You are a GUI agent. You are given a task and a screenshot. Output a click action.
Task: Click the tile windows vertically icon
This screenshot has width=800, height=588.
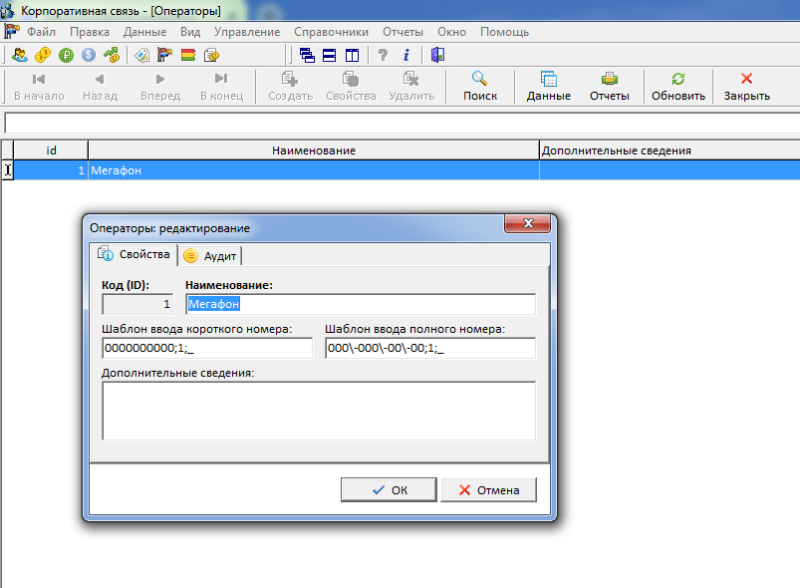[x=352, y=55]
